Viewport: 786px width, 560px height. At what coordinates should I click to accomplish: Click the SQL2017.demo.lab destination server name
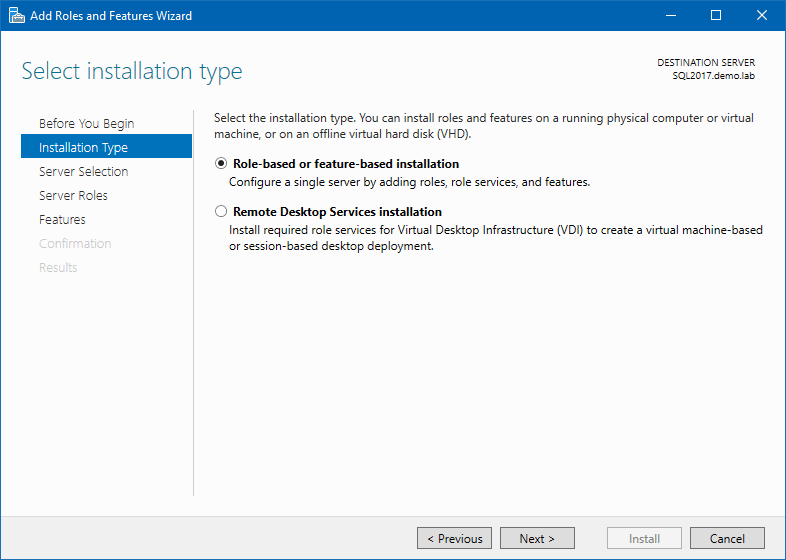[x=714, y=76]
